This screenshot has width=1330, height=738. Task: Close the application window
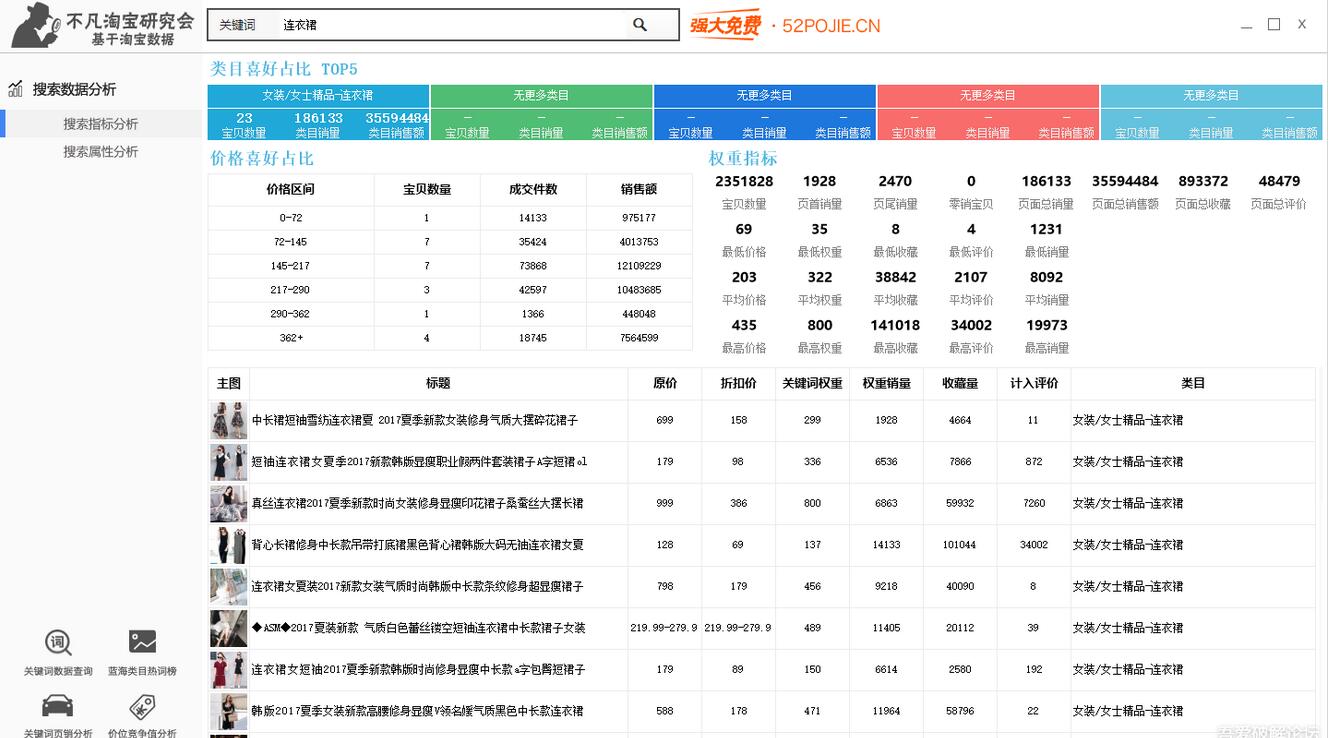[1302, 25]
